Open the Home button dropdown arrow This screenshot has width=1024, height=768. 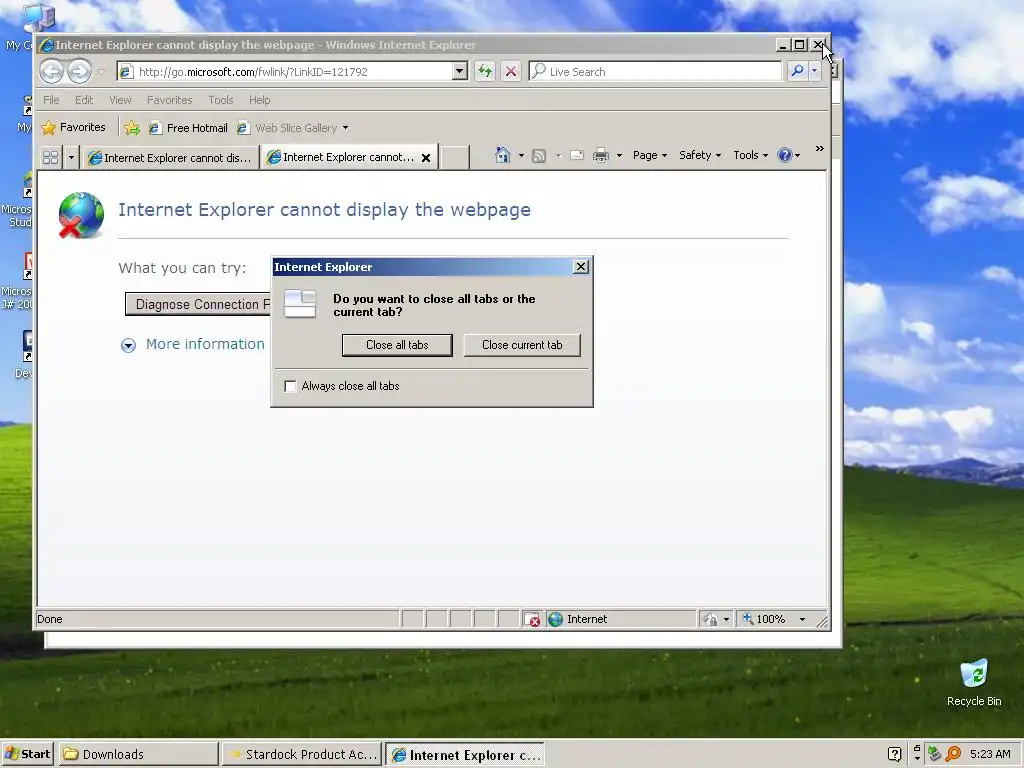pyautogui.click(x=521, y=155)
